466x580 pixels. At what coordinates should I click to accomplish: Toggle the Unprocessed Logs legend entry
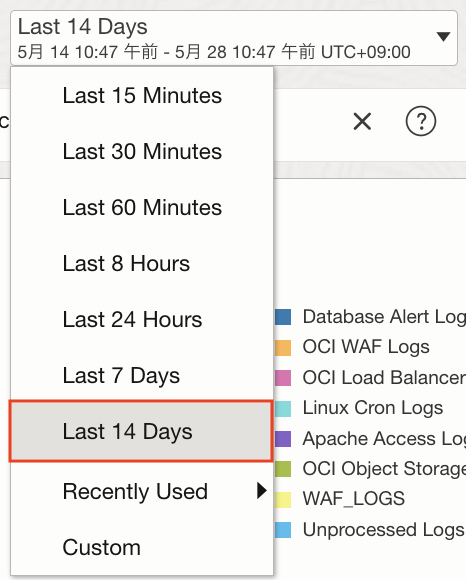[371, 530]
